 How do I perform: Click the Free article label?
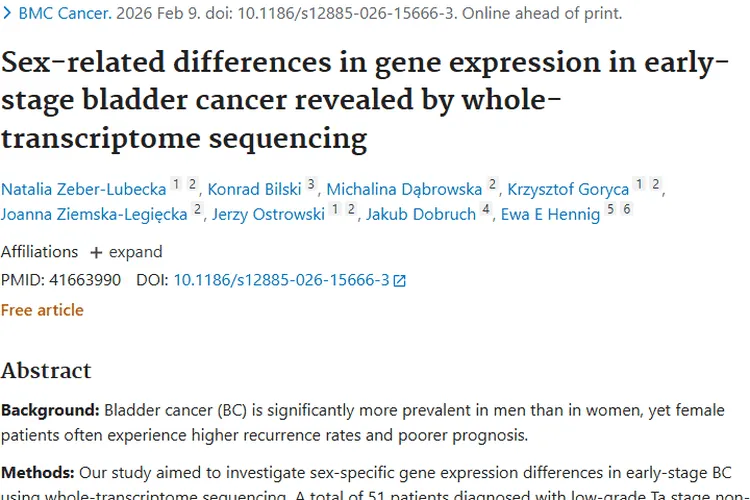(42, 310)
